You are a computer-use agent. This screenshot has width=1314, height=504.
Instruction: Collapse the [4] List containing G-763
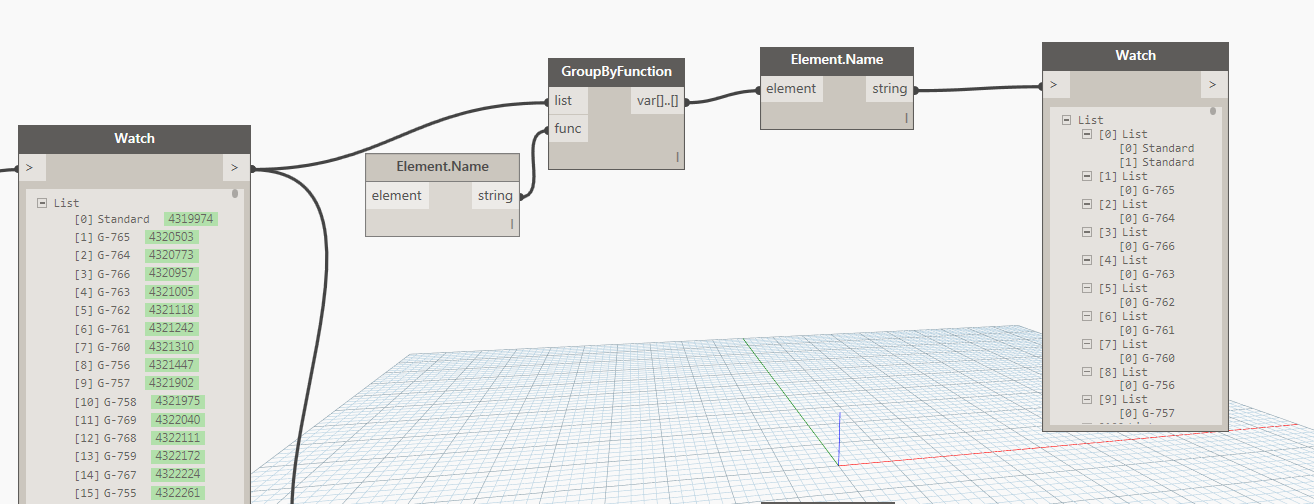point(1087,260)
